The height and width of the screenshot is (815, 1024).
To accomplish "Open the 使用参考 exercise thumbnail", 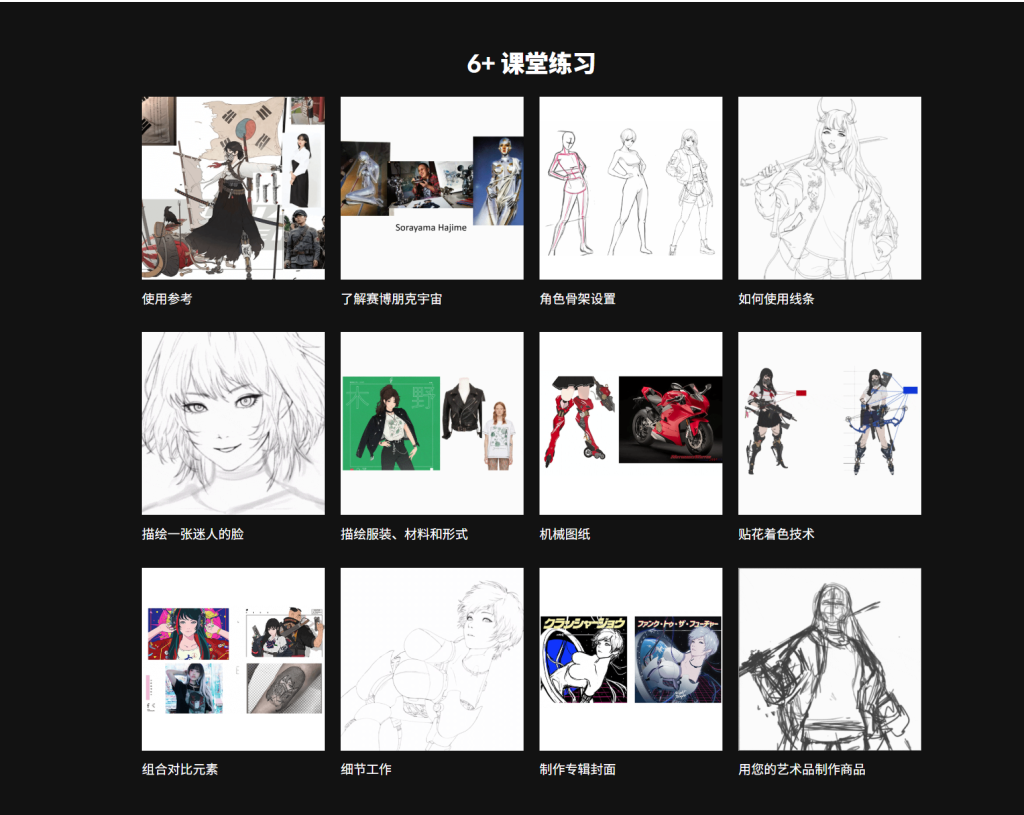I will point(233,188).
